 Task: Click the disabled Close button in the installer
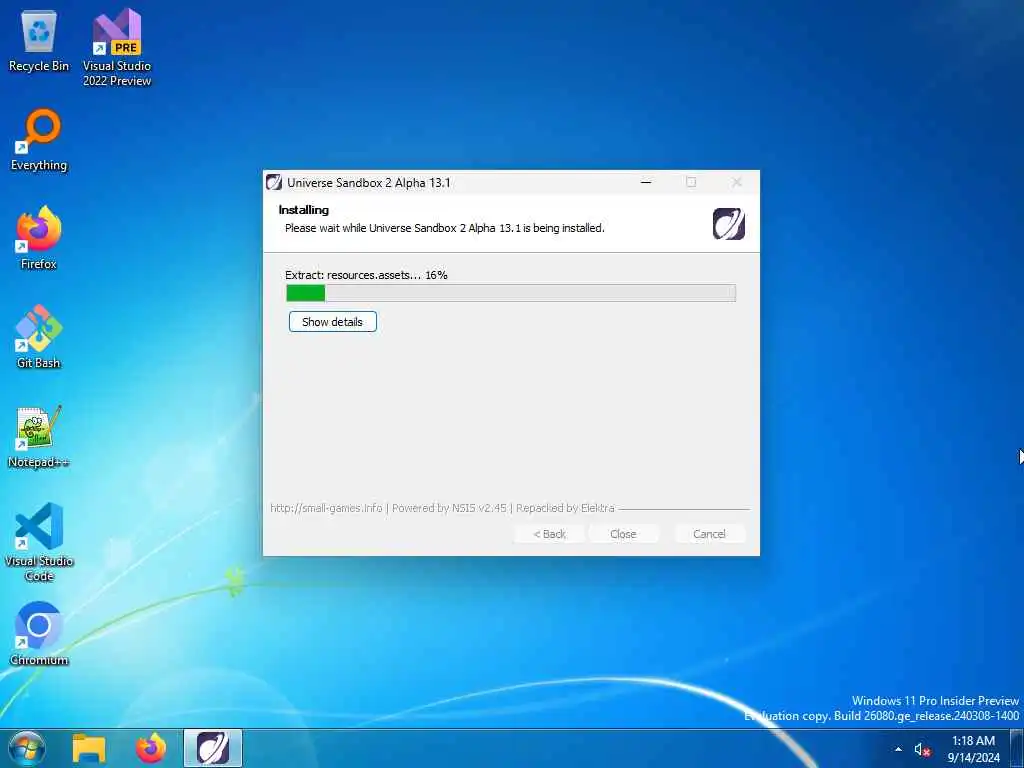tap(623, 534)
